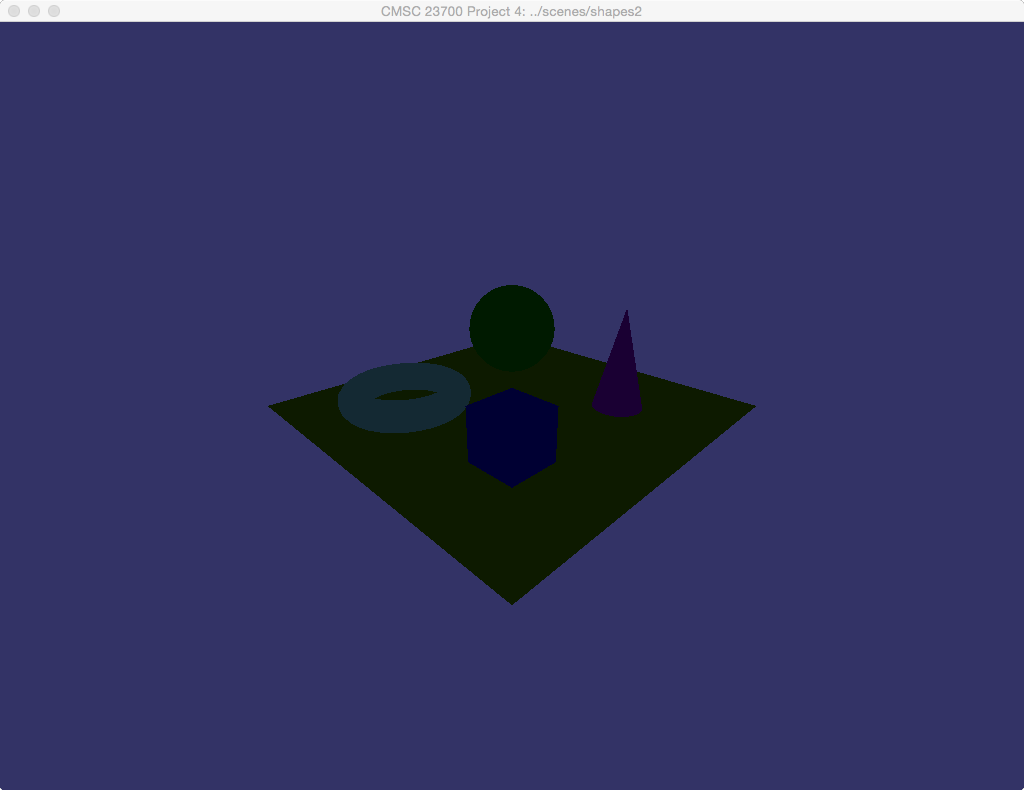Click the dark green sphere
Image resolution: width=1024 pixels, height=790 pixels.
[512, 328]
